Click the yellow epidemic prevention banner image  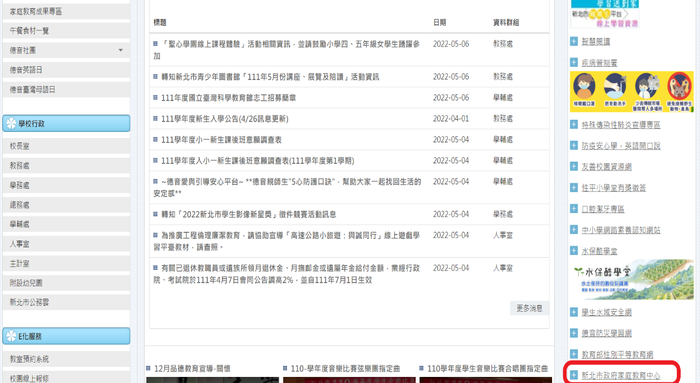(632, 92)
